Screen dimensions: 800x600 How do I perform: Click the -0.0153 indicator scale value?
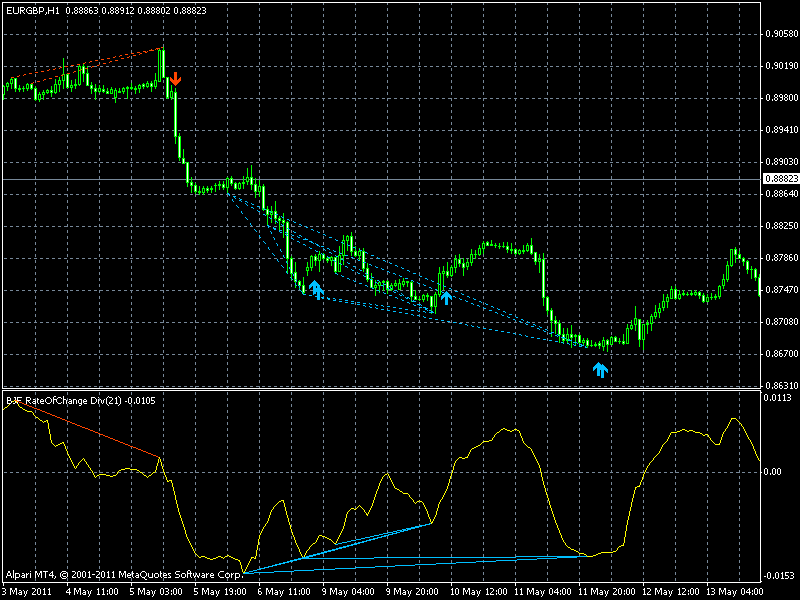coord(778,576)
